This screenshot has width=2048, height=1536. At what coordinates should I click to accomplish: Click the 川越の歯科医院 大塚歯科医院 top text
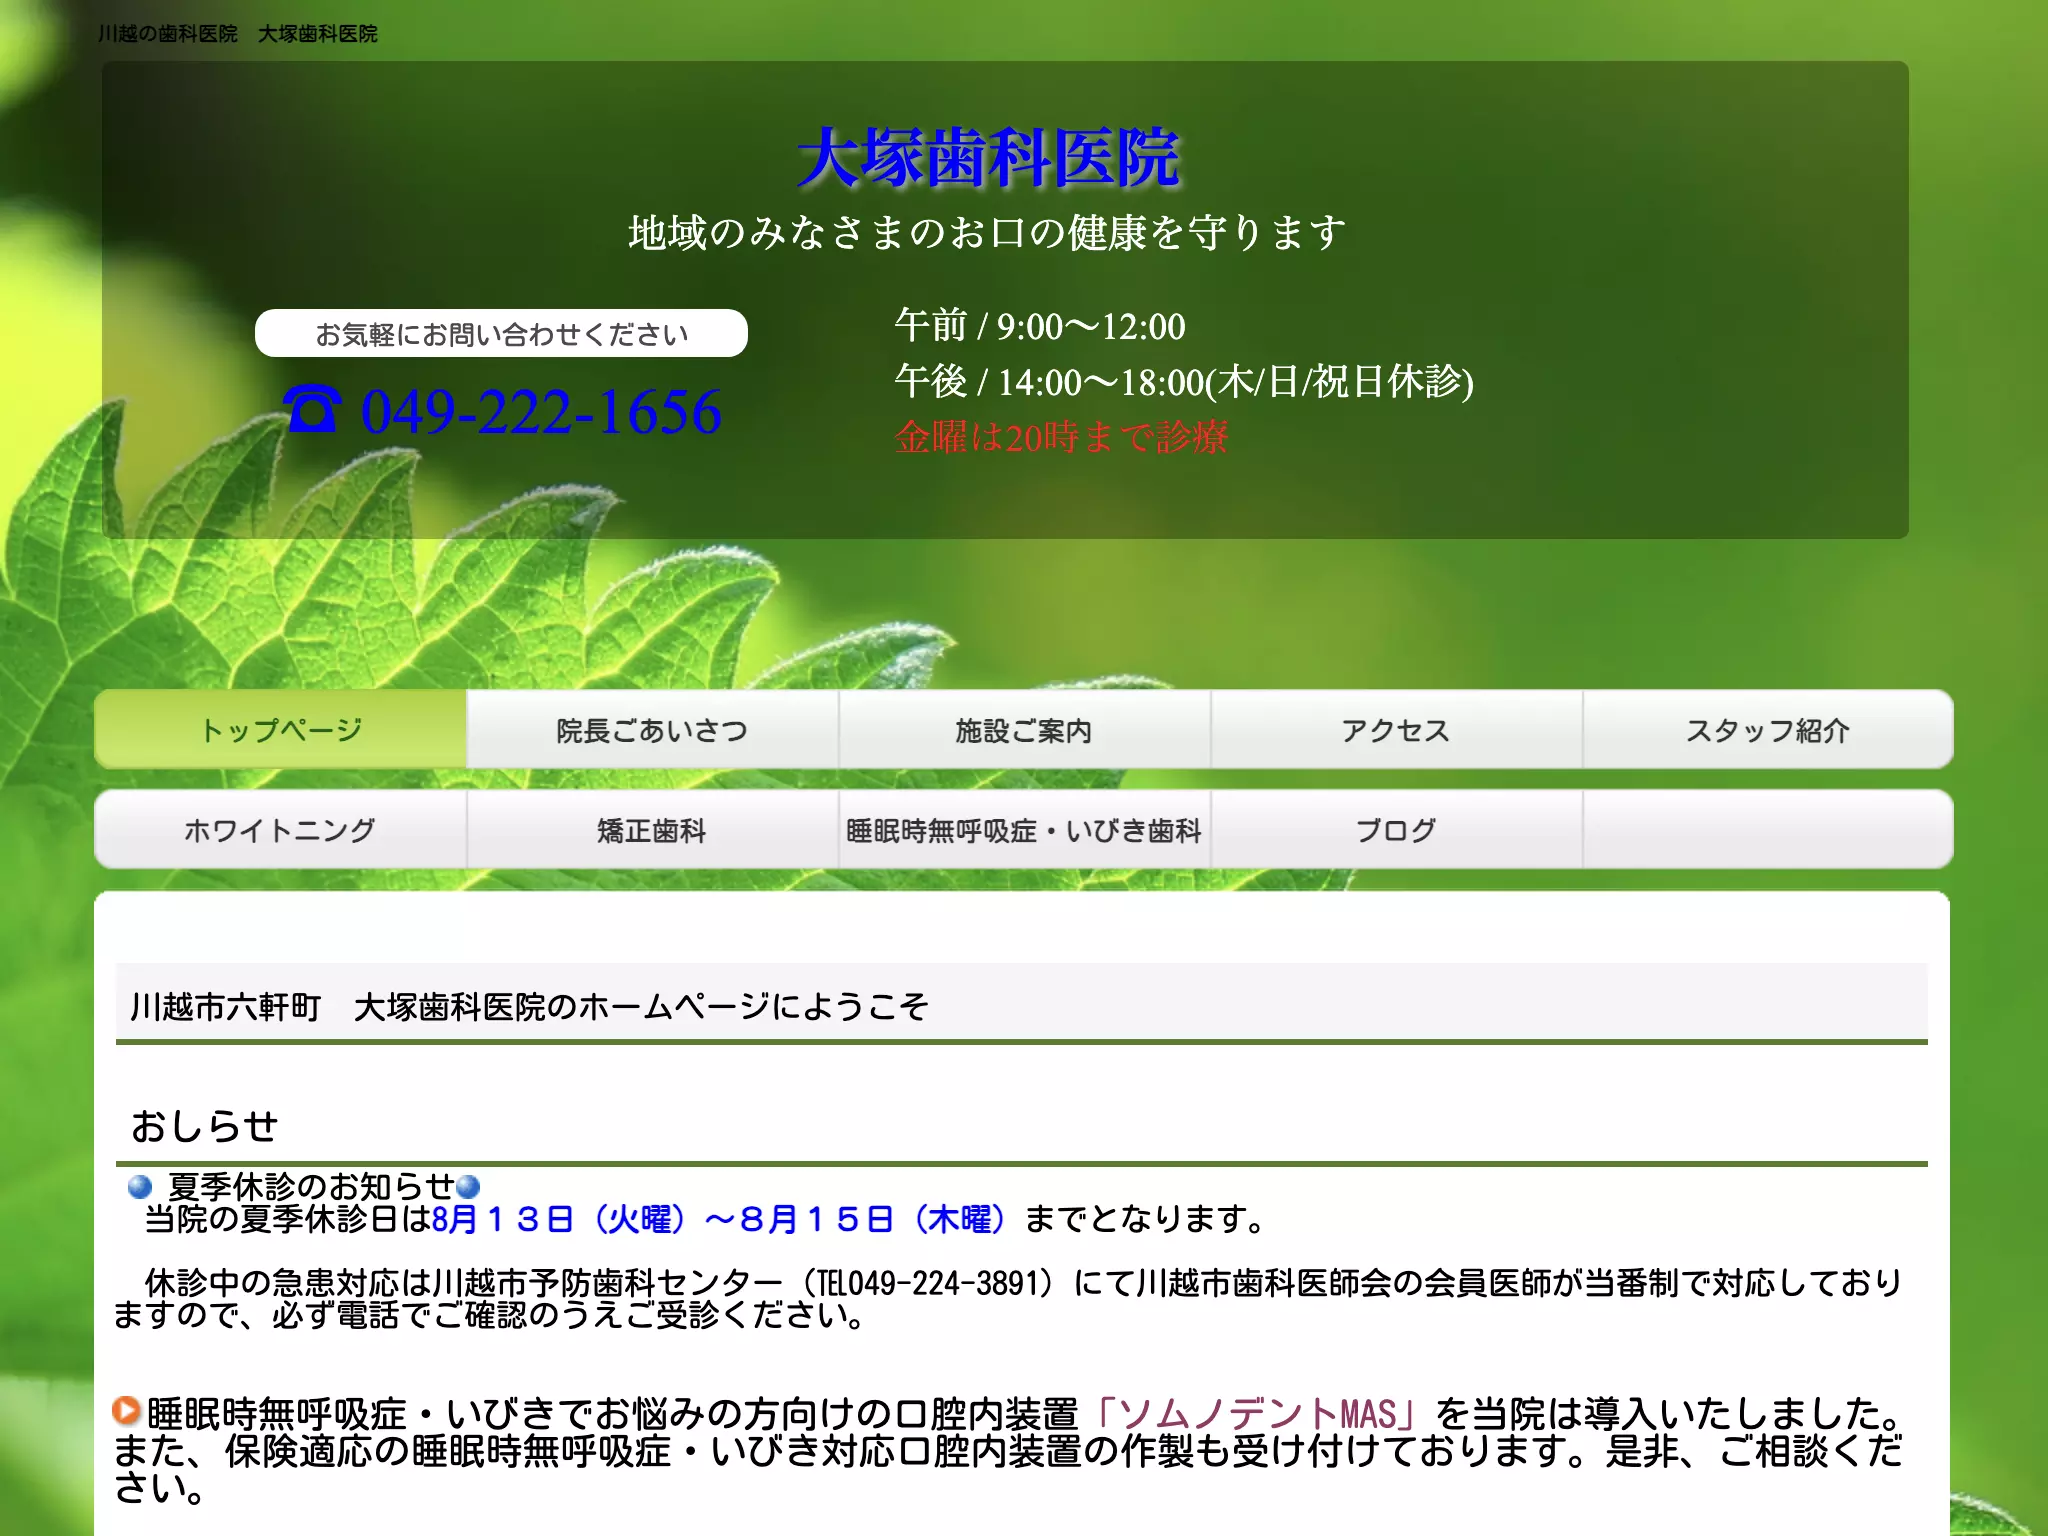pos(238,34)
